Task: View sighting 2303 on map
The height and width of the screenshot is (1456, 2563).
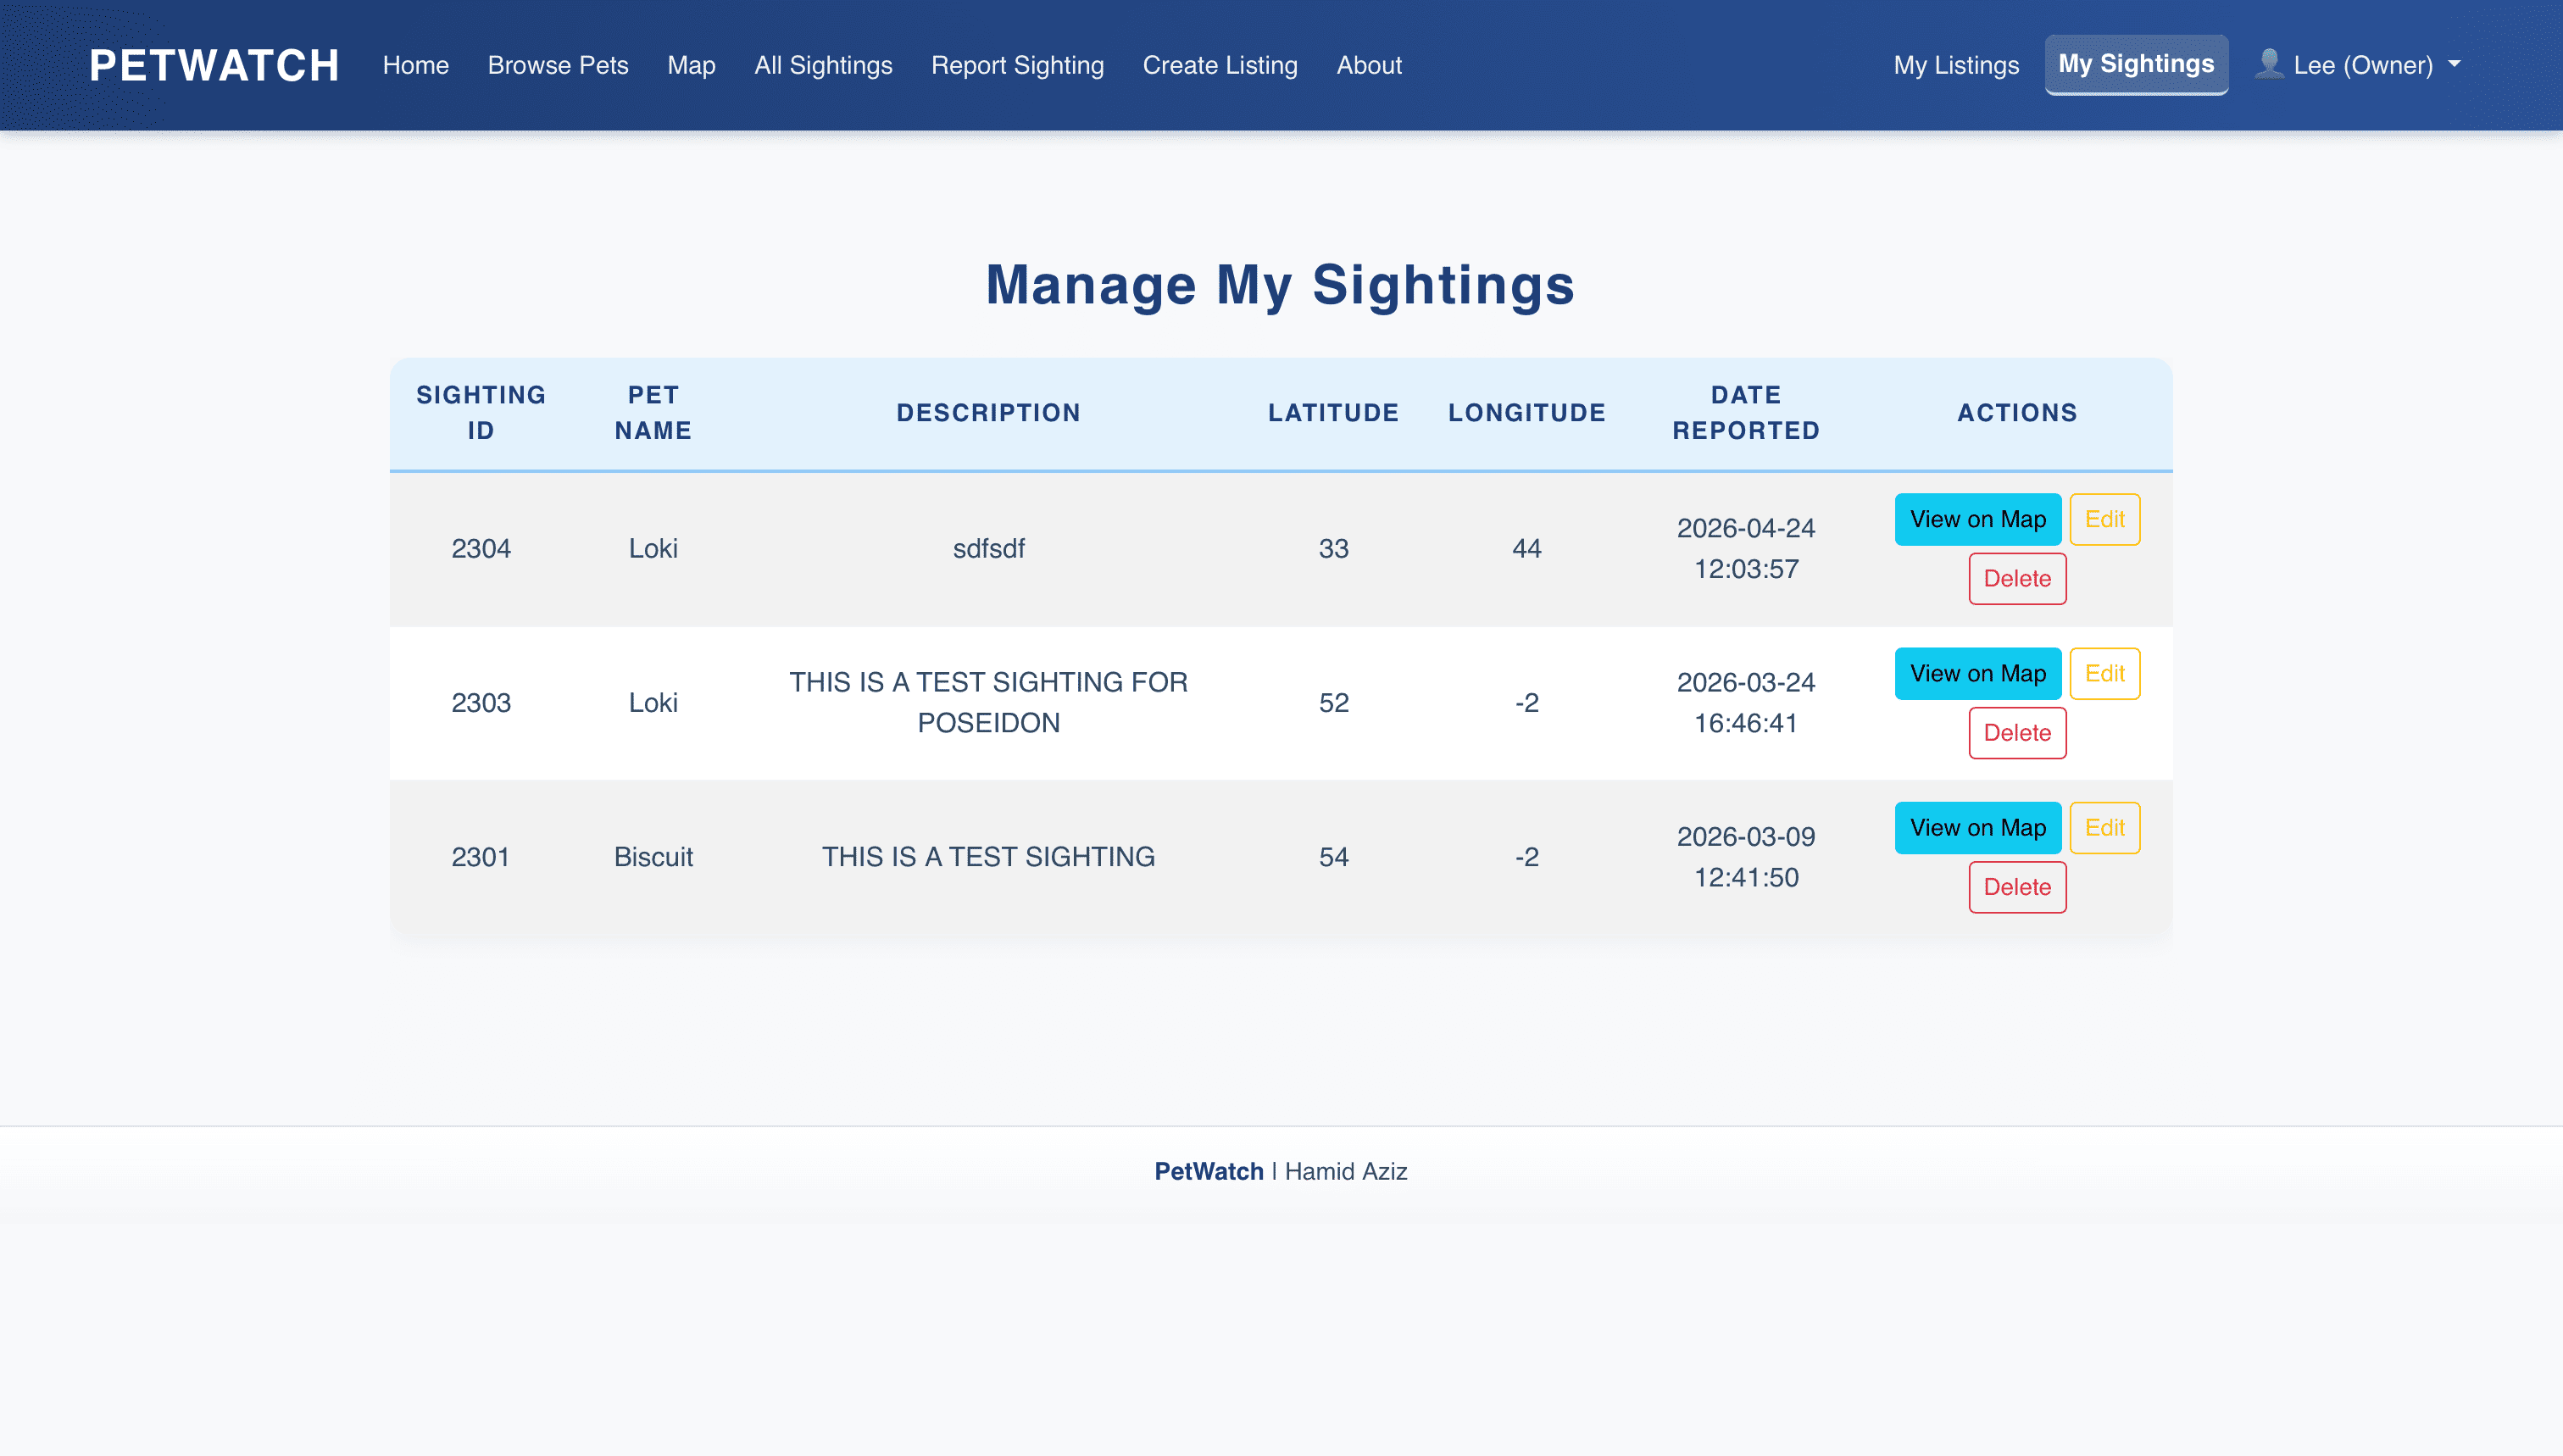Action: (x=1977, y=673)
